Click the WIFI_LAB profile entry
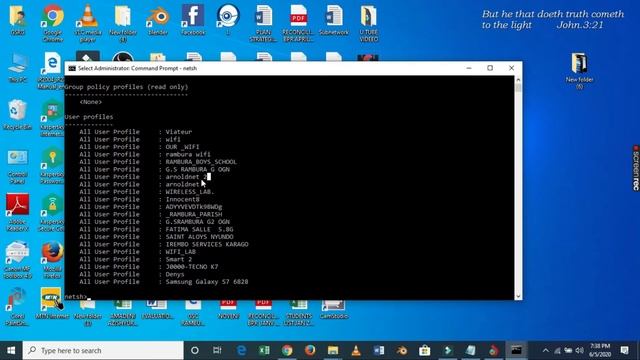 181,252
